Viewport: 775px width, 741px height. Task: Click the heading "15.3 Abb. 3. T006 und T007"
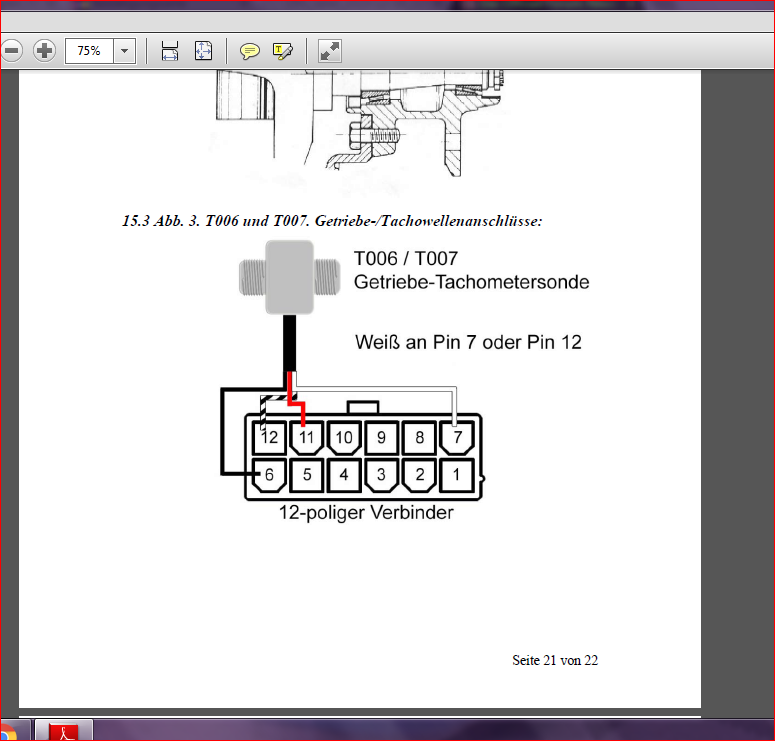[x=215, y=220]
